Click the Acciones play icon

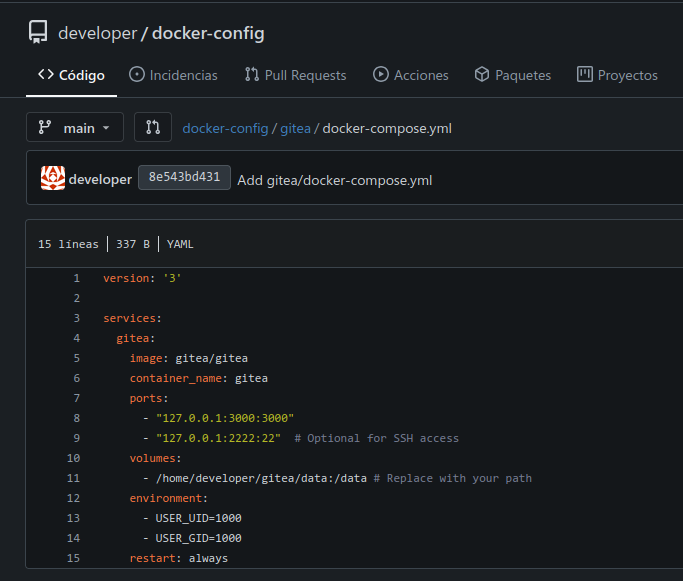(380, 75)
